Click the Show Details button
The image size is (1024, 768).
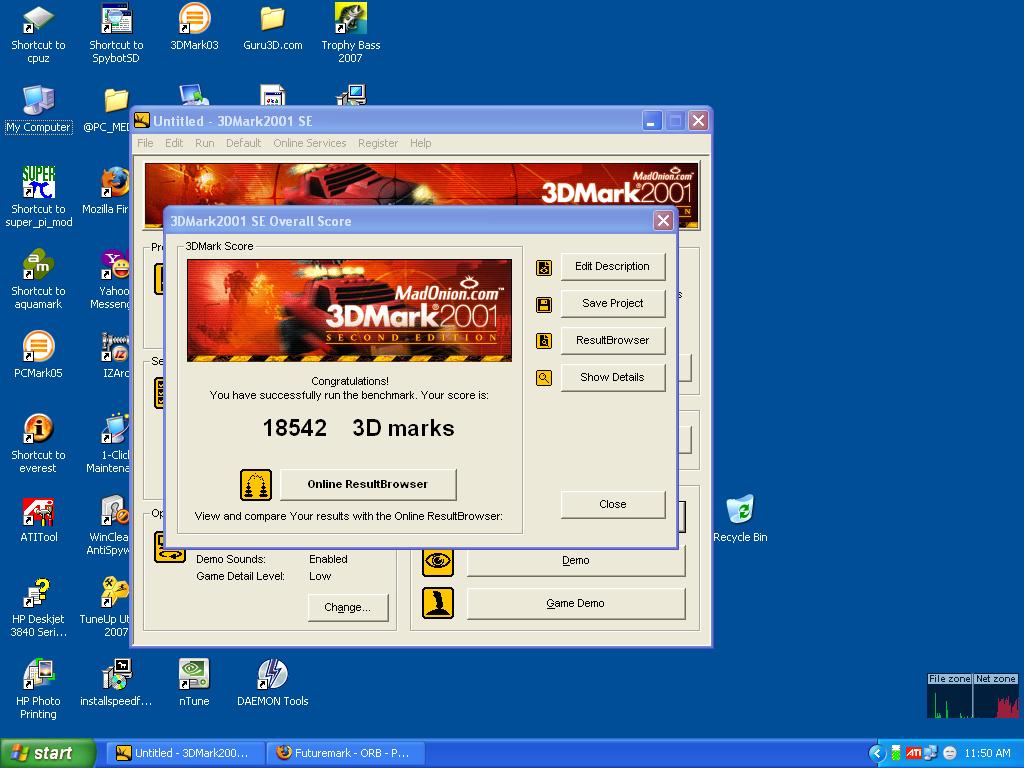[613, 377]
